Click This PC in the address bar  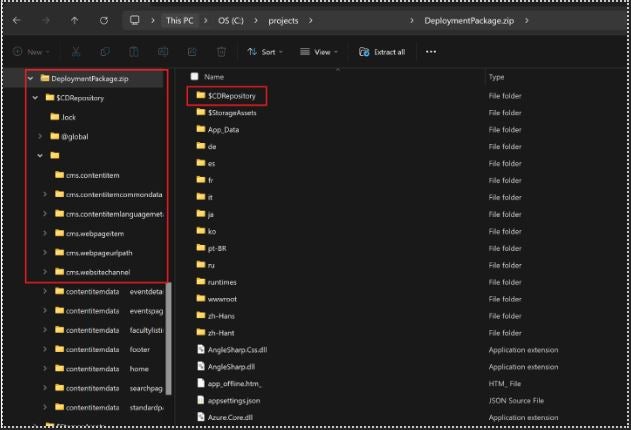pos(180,20)
